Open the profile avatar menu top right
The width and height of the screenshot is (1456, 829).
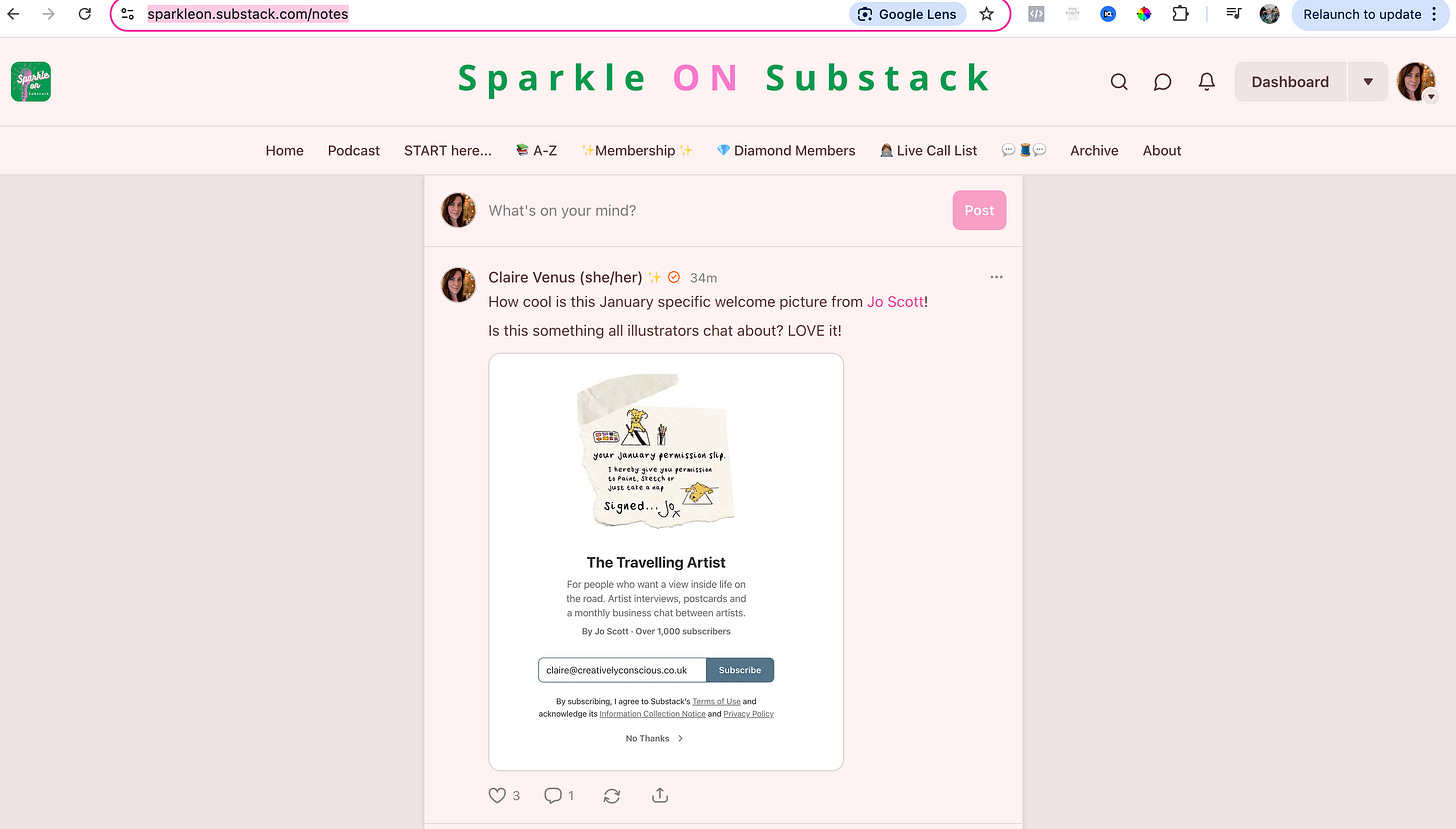1417,82
